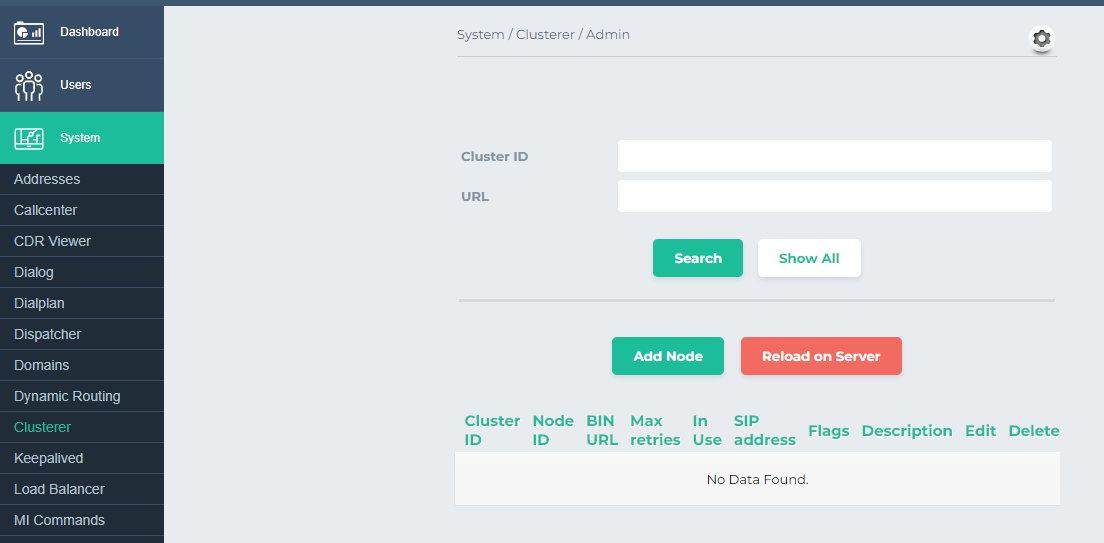Navigate to Dispatcher section
The image size is (1104, 543).
pos(48,334)
